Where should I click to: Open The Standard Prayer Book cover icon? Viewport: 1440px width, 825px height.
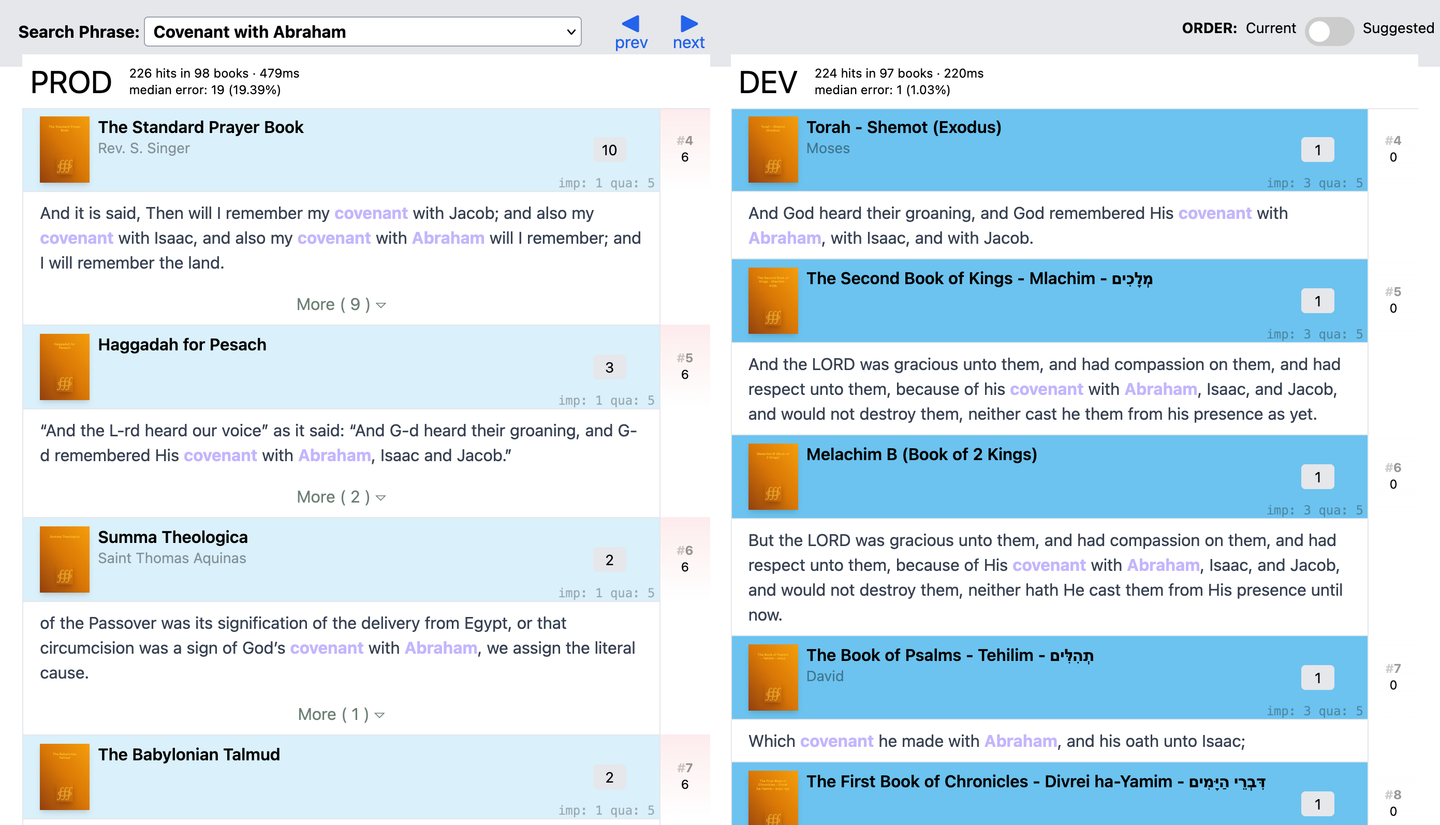point(65,150)
